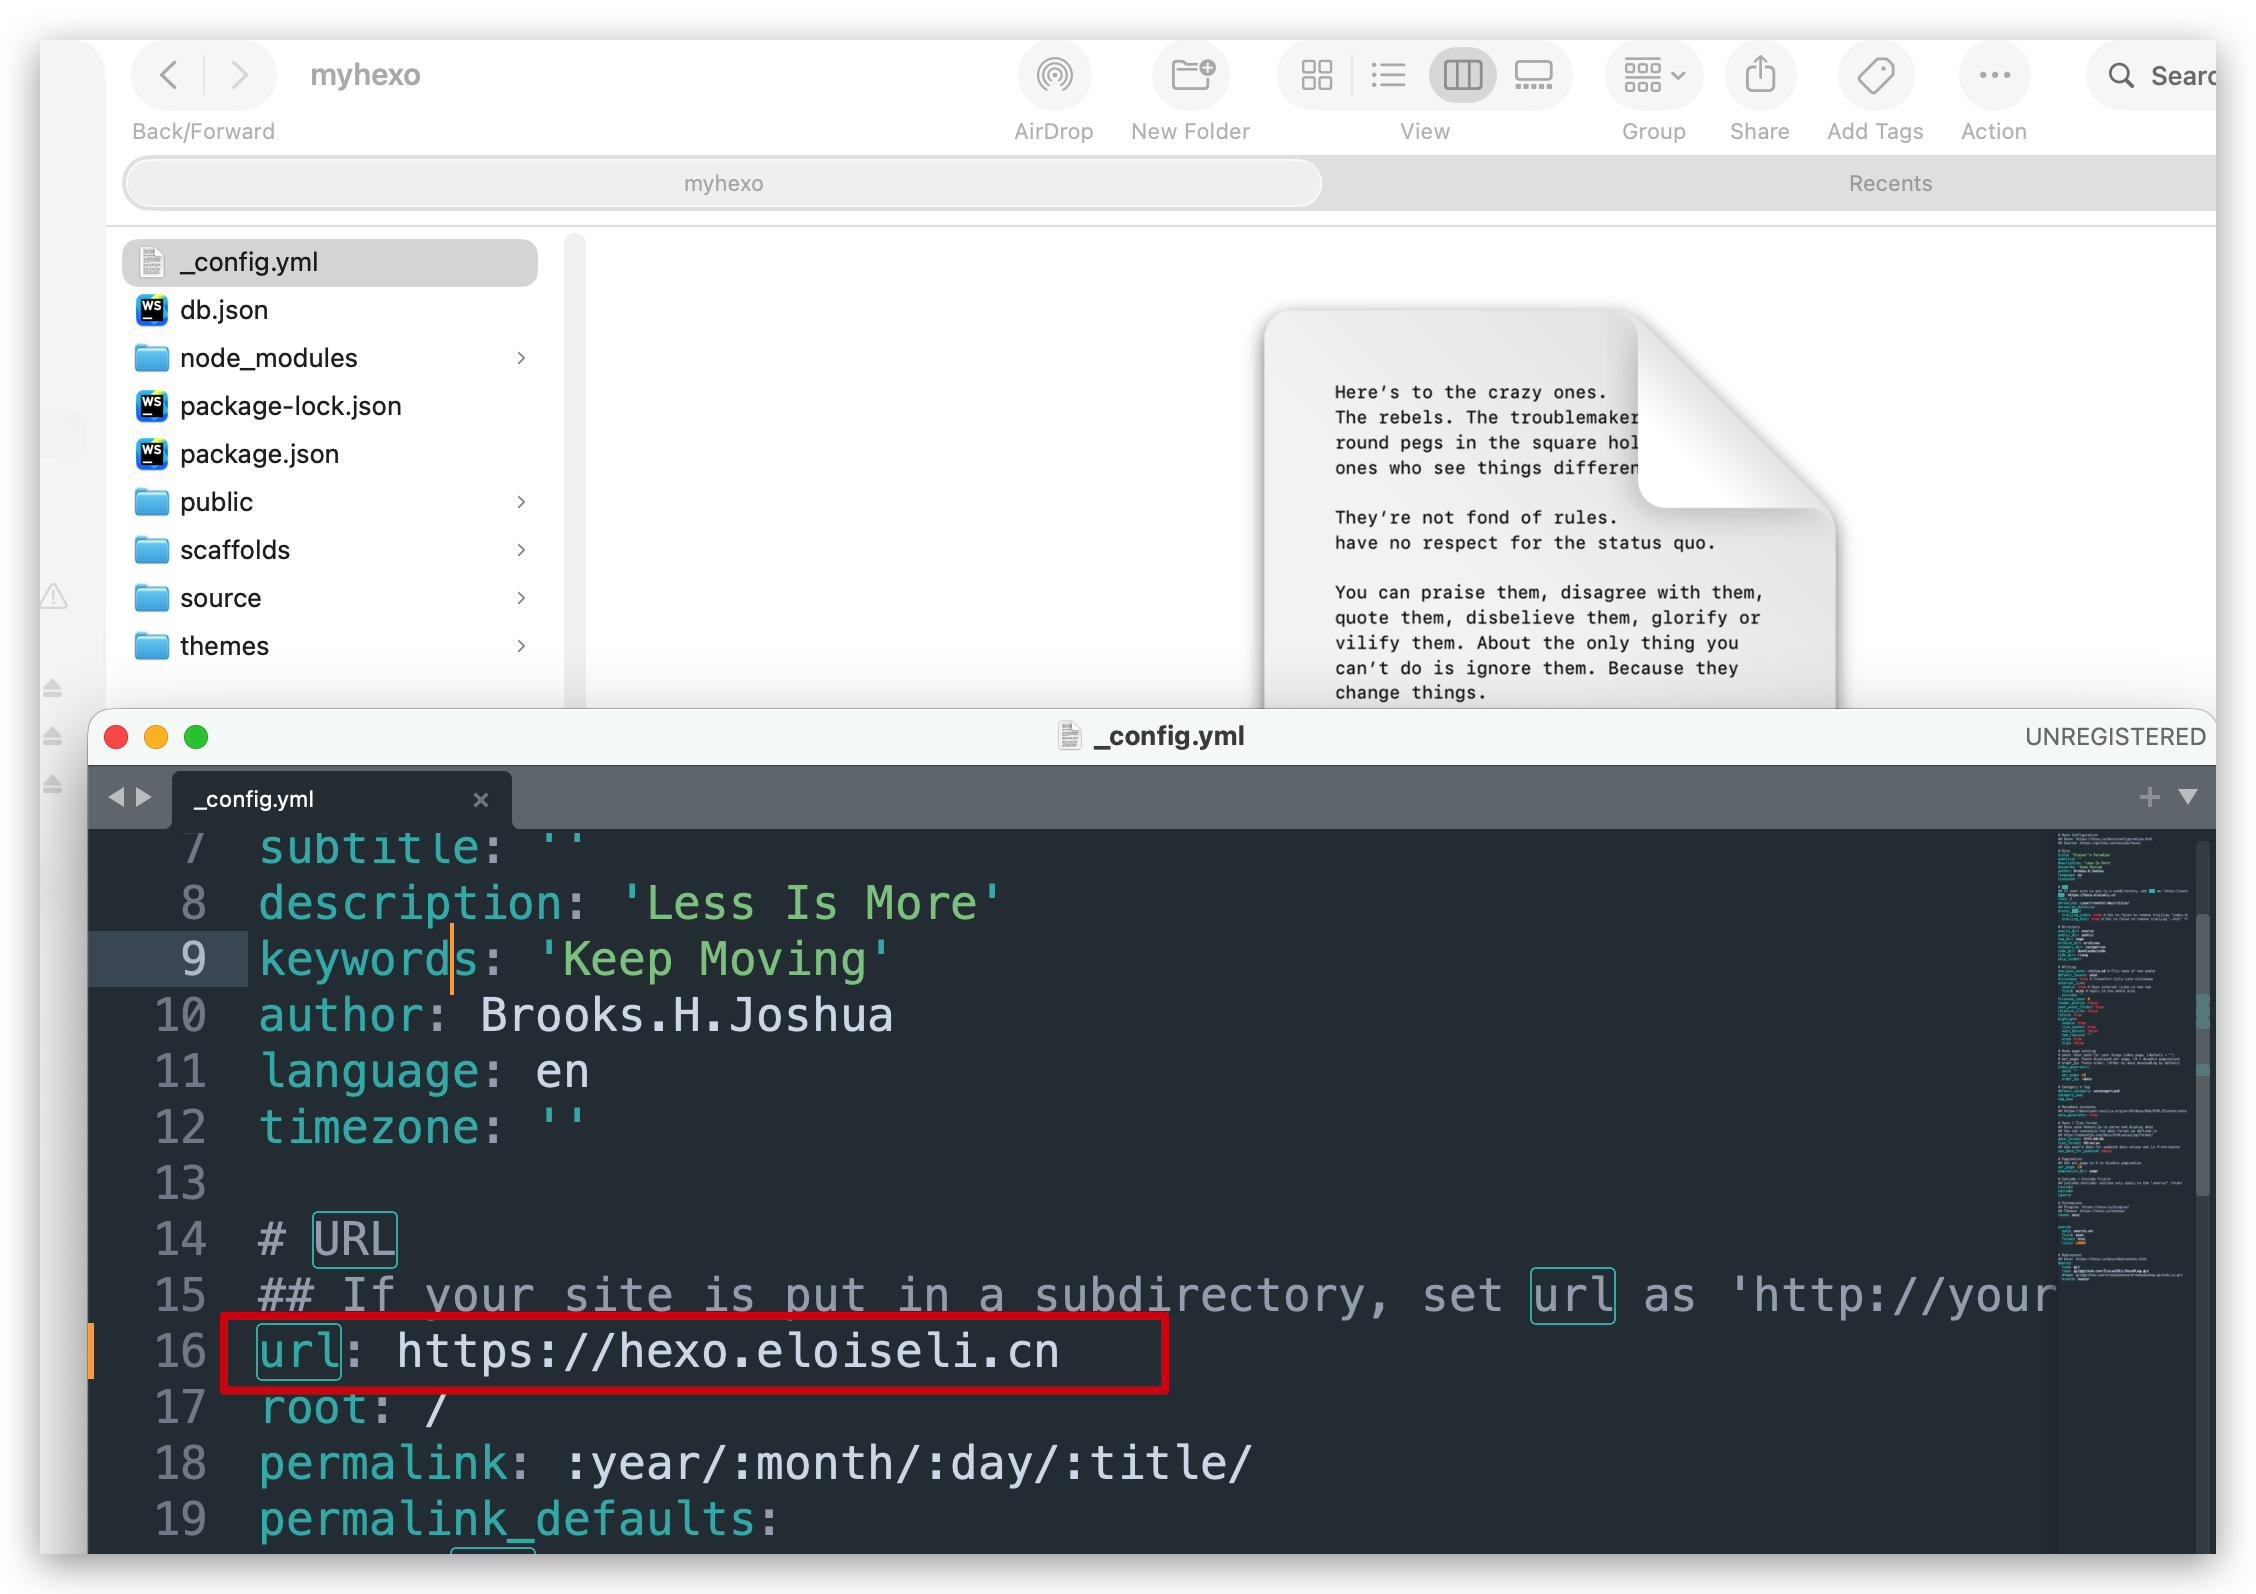2256x1594 pixels.
Task: Switch to the Recents Finder tab
Action: 1890,183
